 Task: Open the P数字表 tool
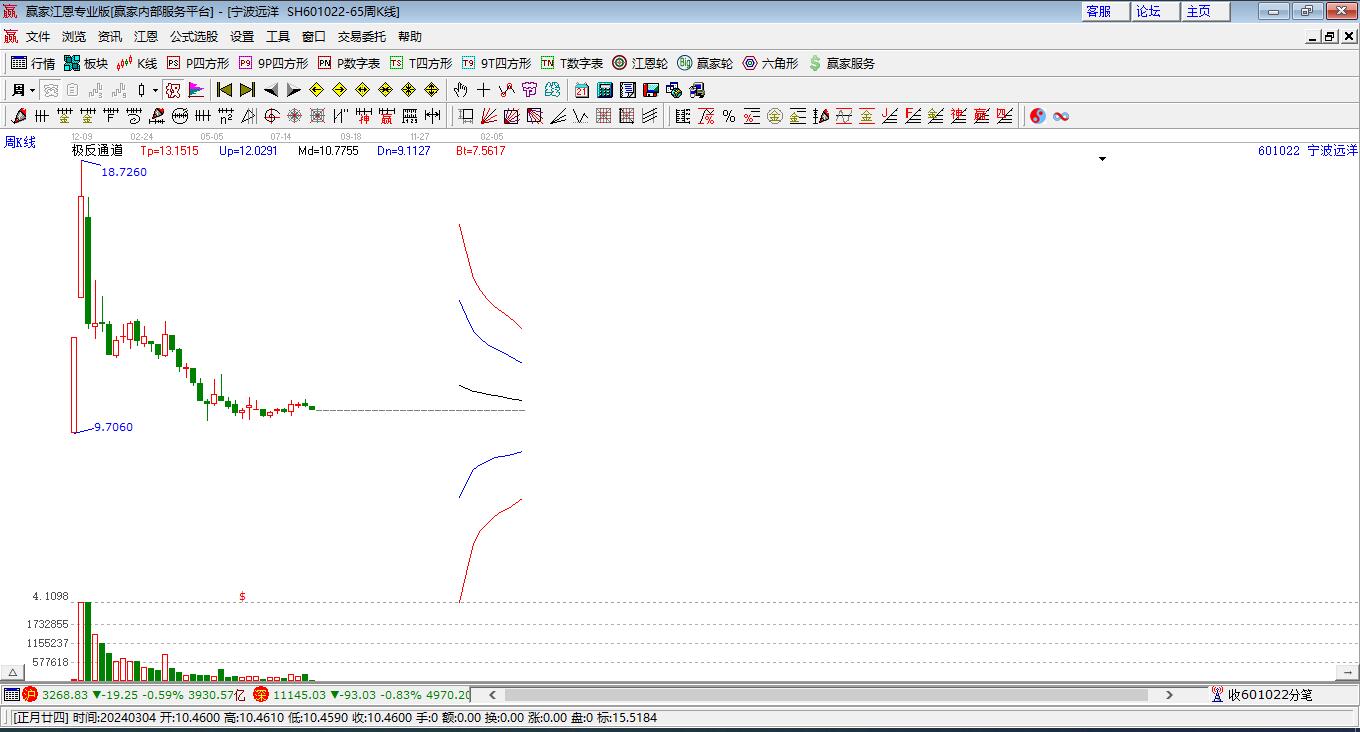(x=349, y=63)
